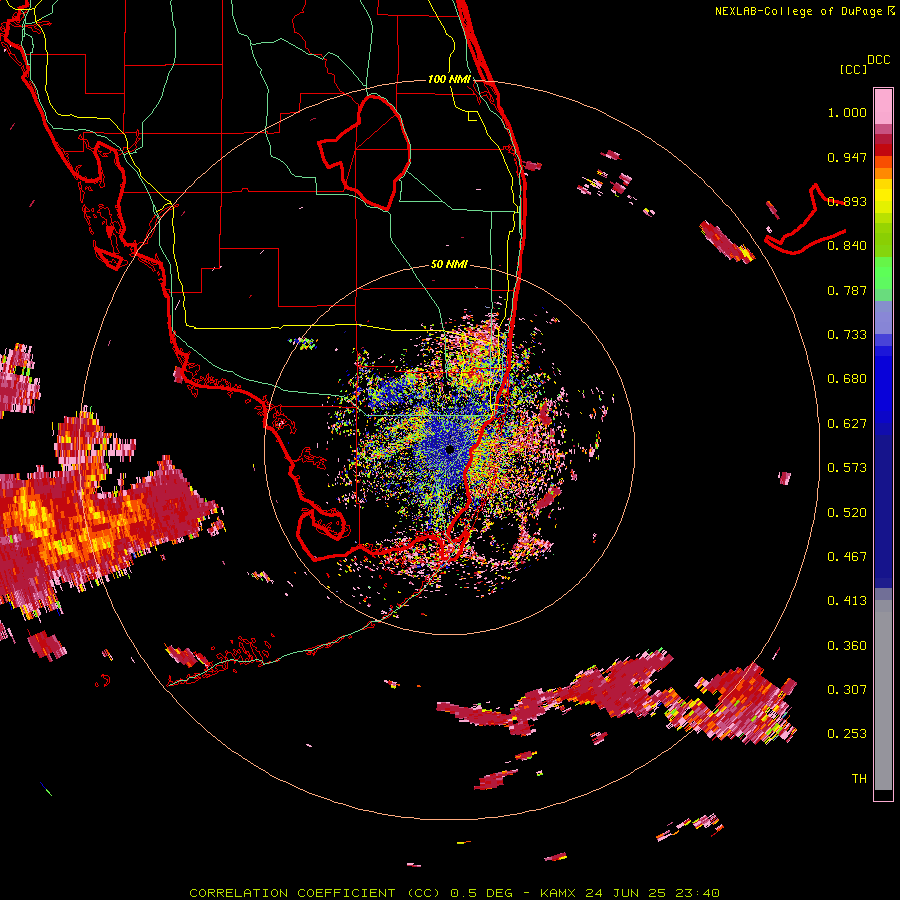Pick the gray lower section of color bar
900x900 pixels.
(883, 695)
